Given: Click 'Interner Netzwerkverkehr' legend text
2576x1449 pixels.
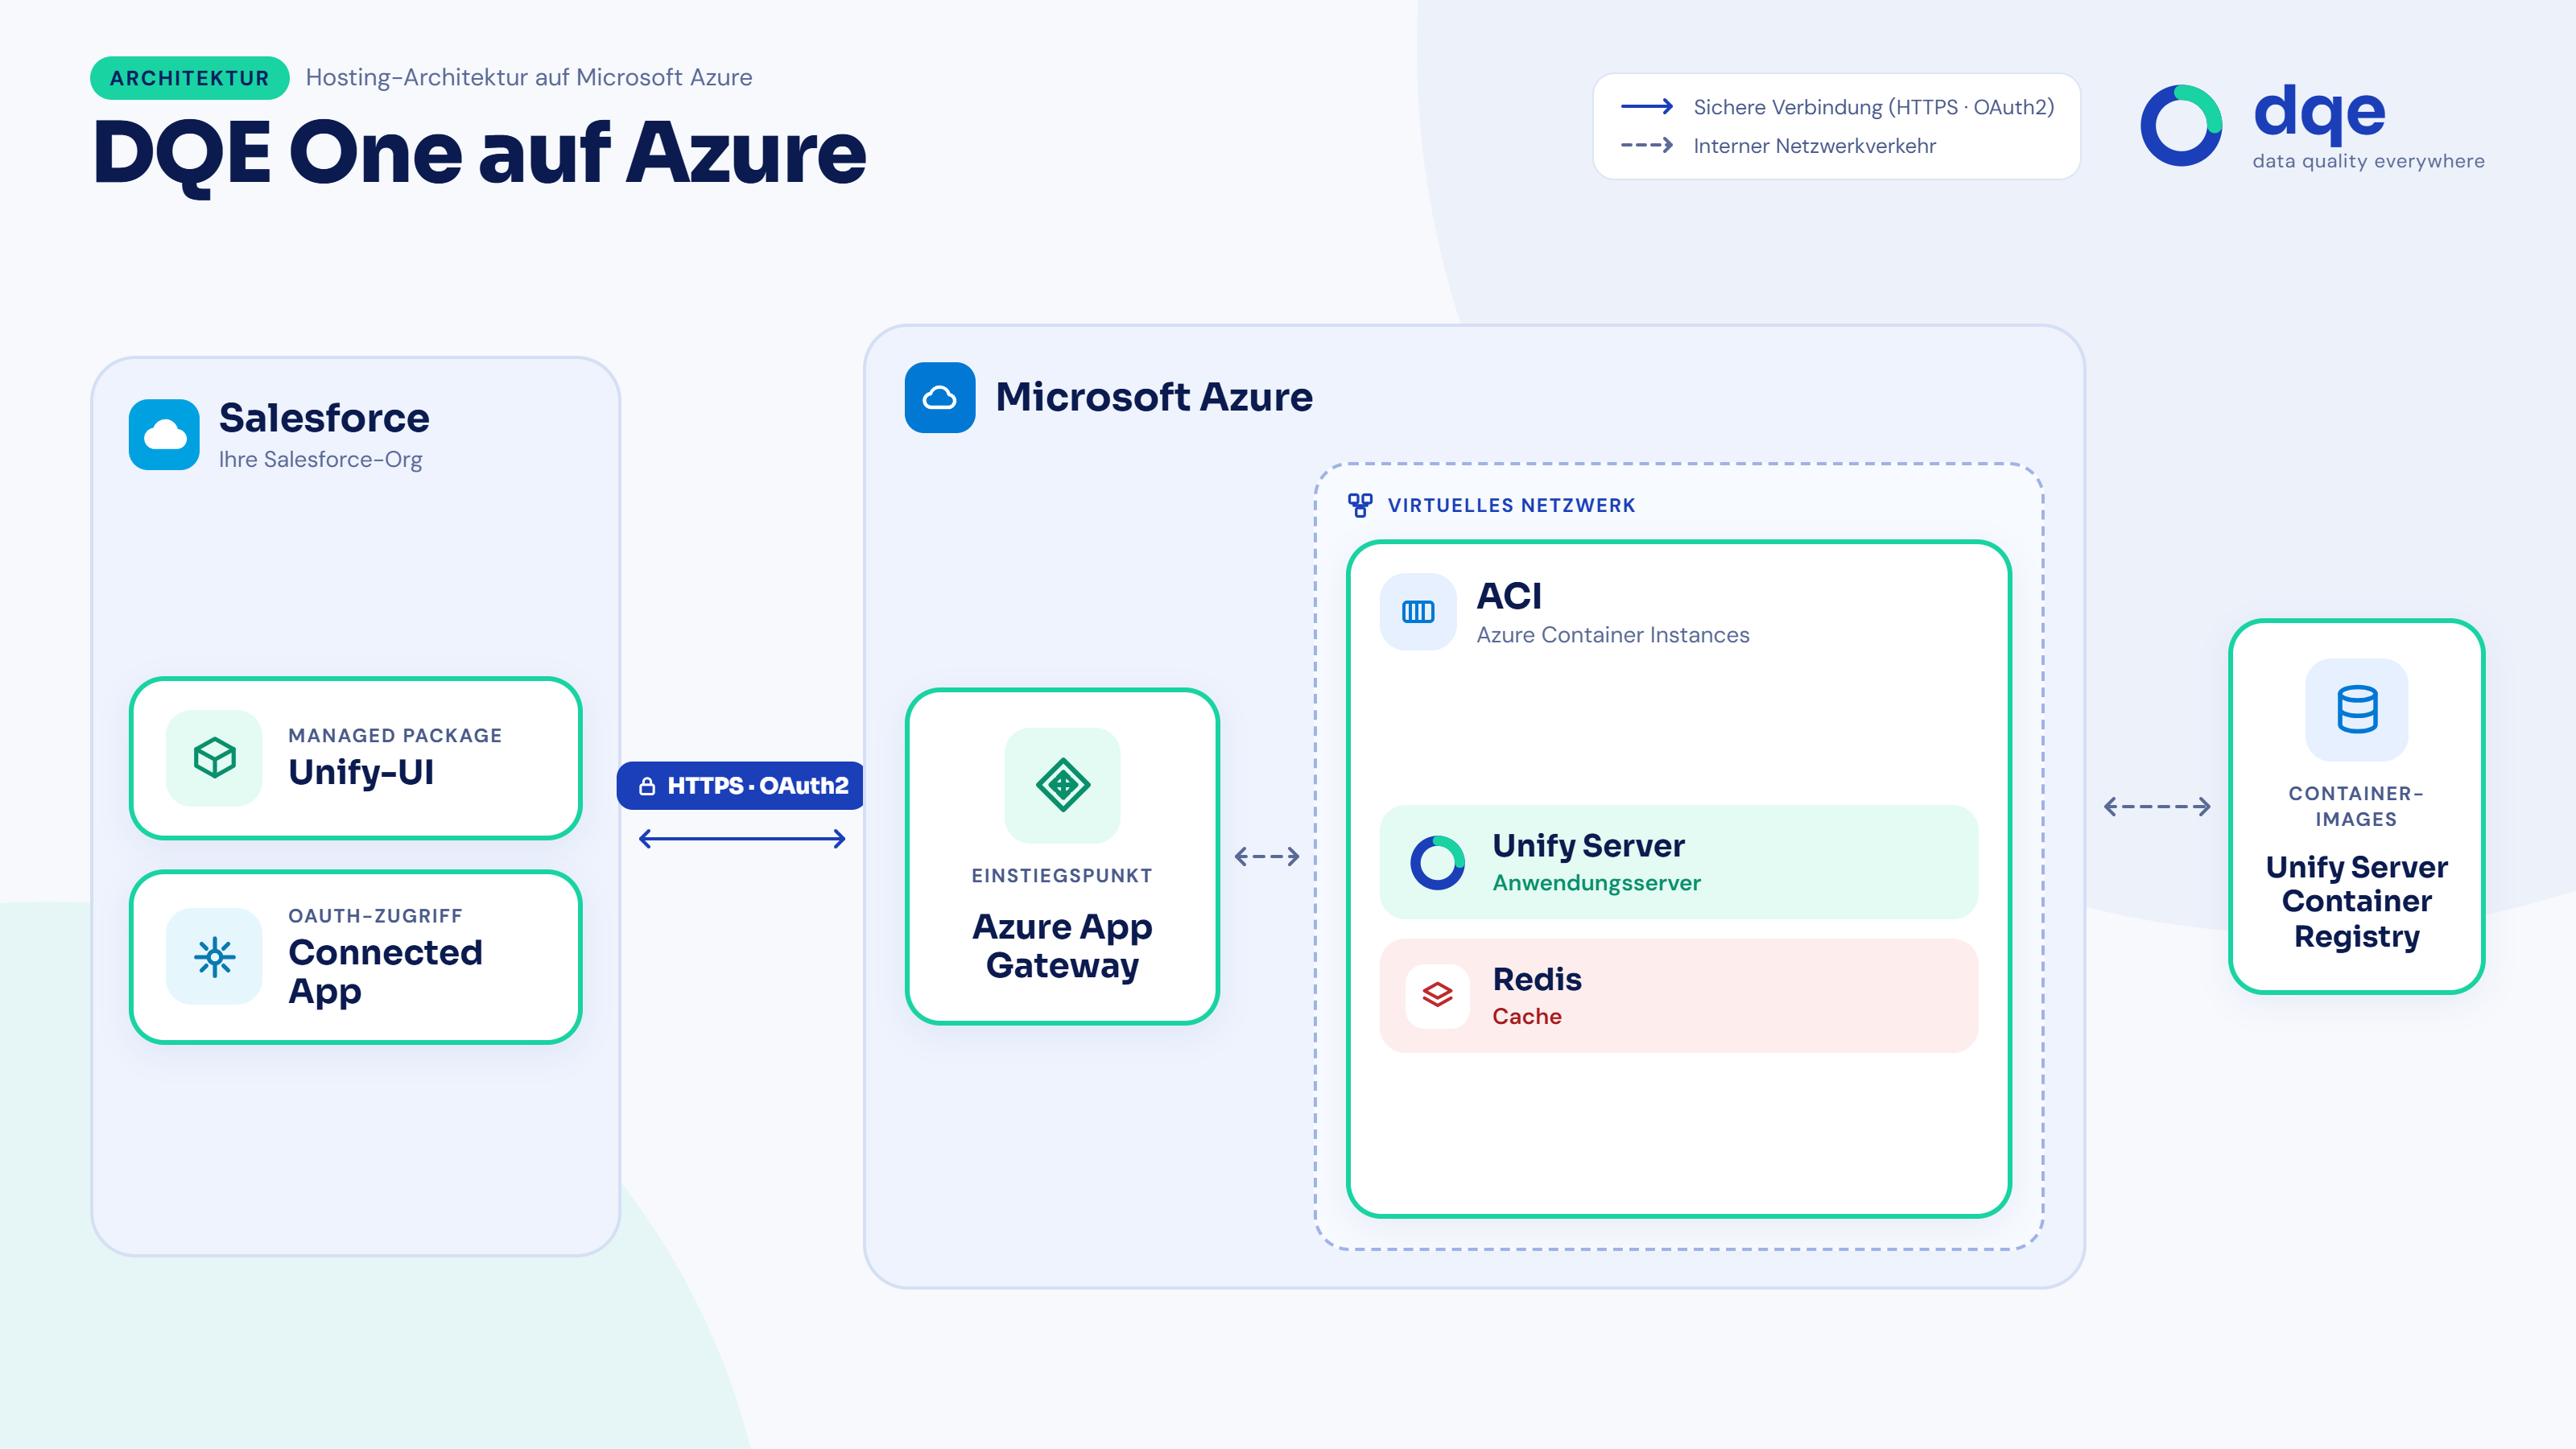Looking at the screenshot, I should (x=1815, y=146).
